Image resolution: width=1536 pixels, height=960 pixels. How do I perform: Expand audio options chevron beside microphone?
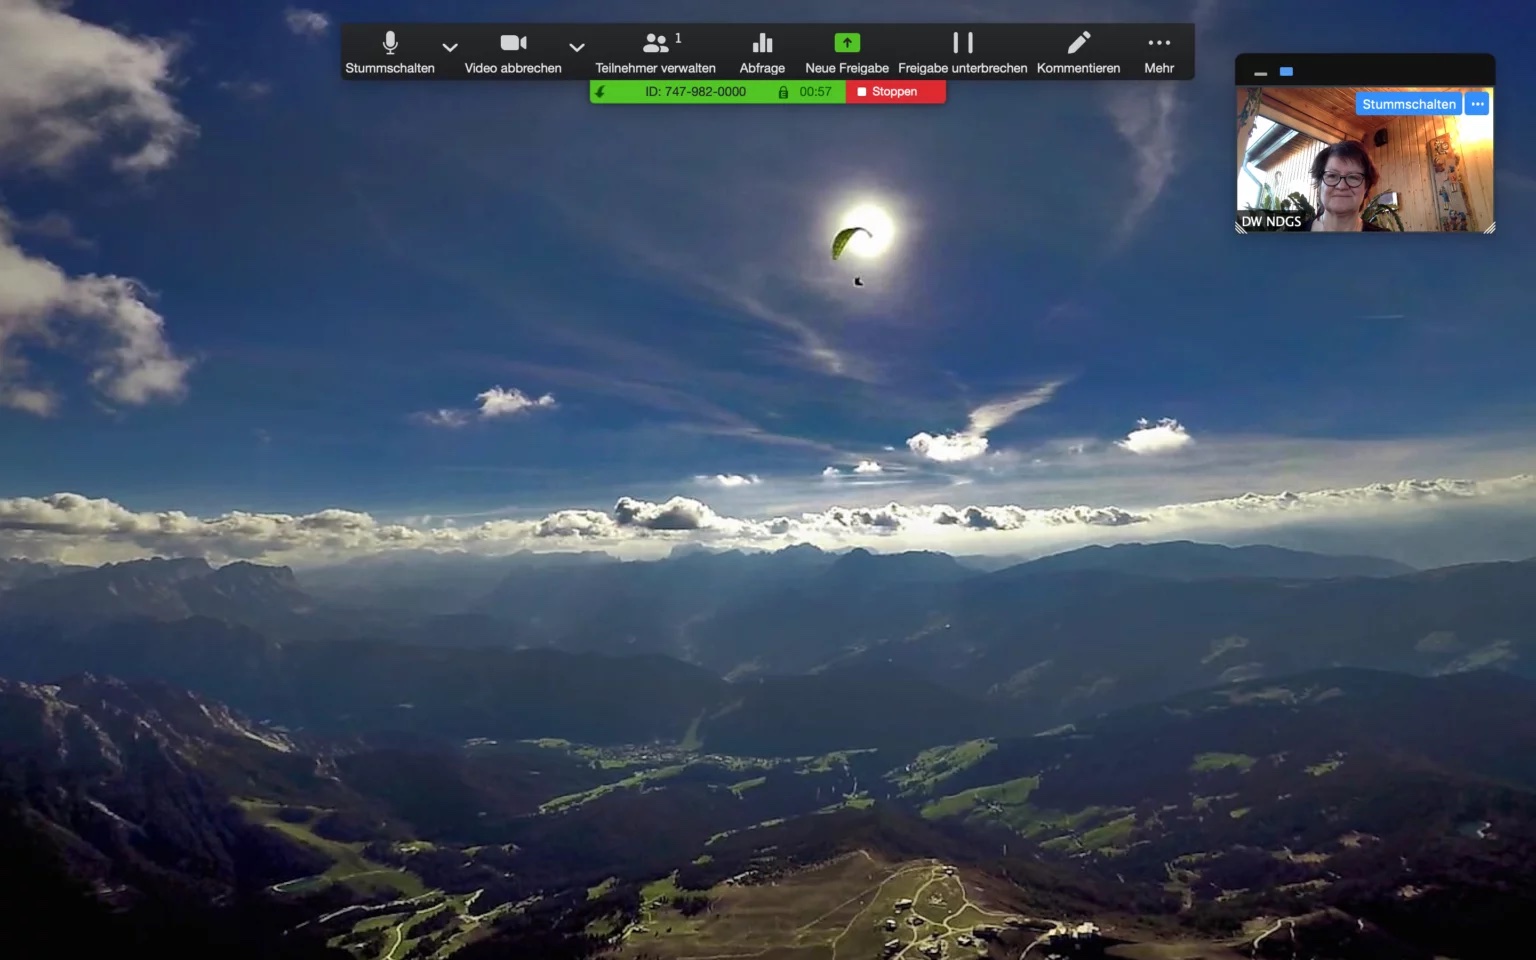tap(450, 47)
